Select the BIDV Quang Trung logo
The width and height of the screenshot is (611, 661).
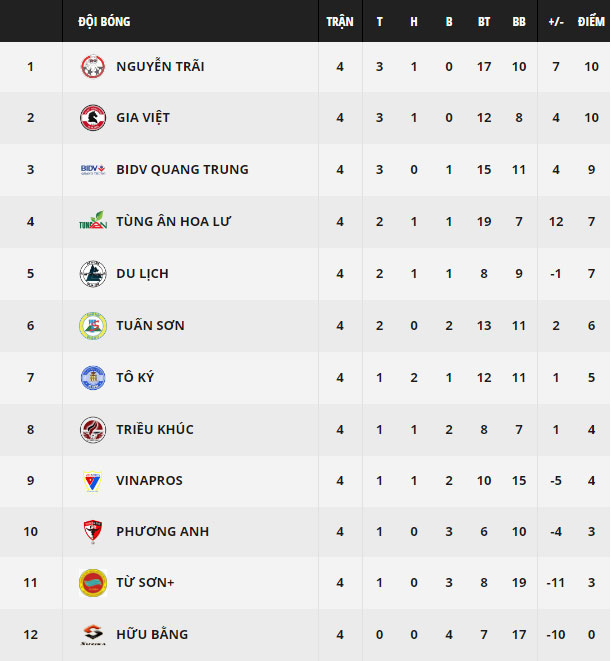point(93,169)
